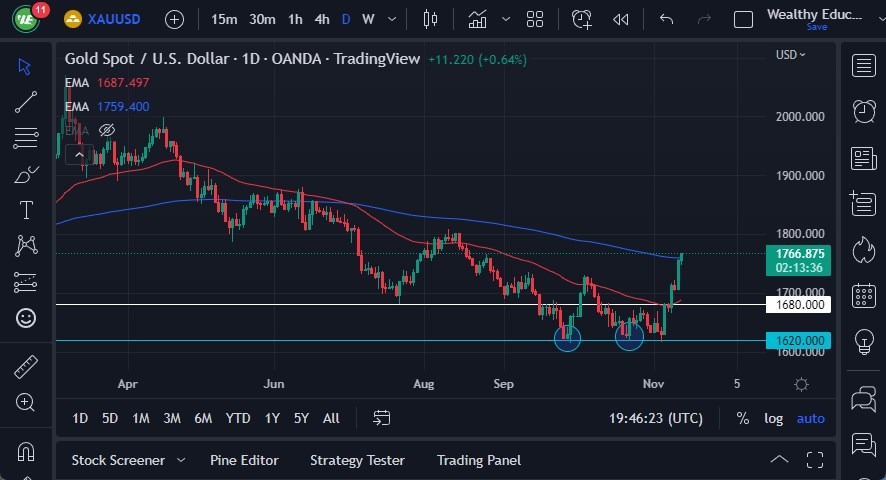The image size is (886, 480).
Task: Open the economic calendar icon
Action: point(863,295)
